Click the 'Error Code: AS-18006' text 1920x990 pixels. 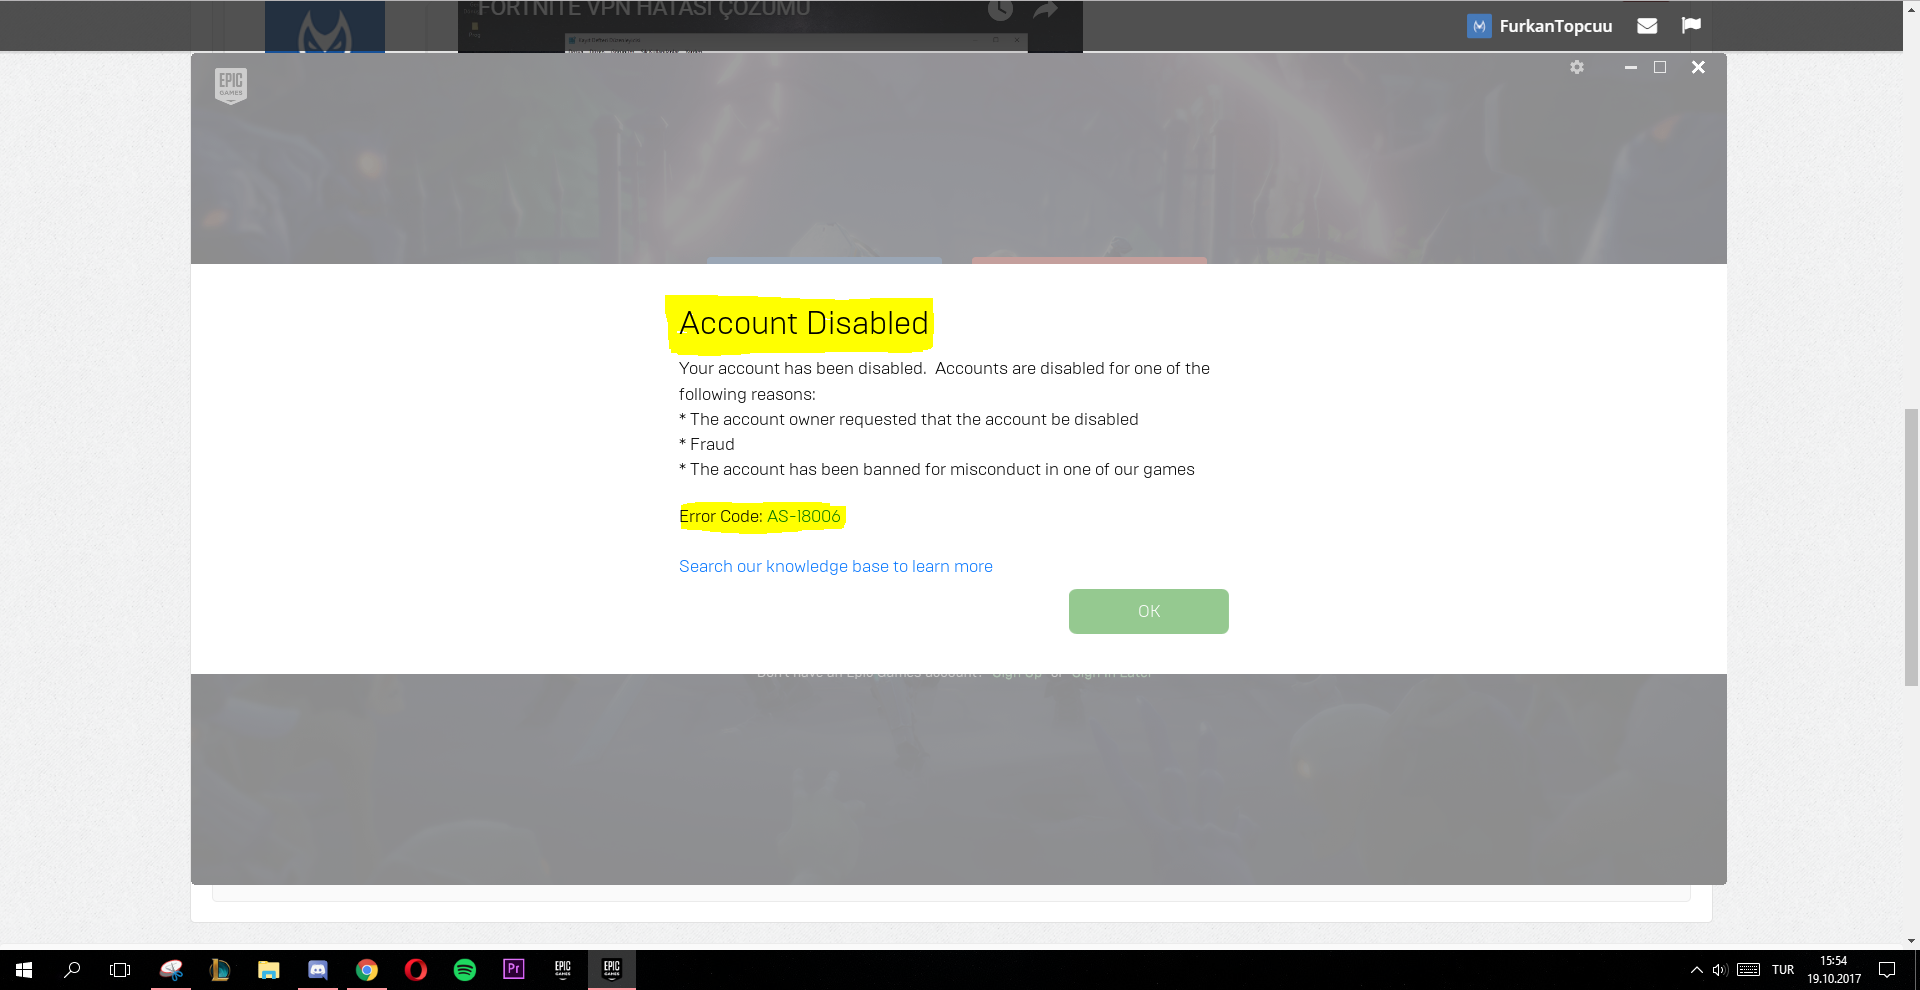tap(760, 516)
